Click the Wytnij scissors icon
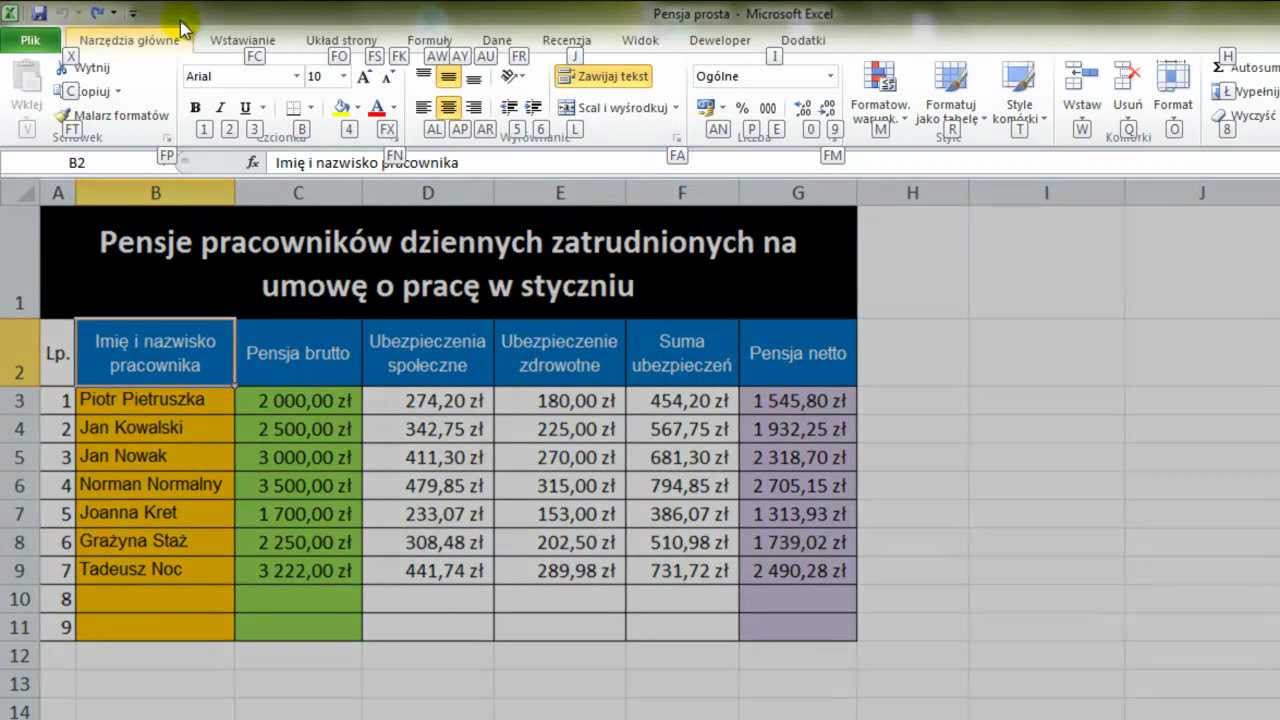1280x720 pixels. pyautogui.click(x=62, y=68)
